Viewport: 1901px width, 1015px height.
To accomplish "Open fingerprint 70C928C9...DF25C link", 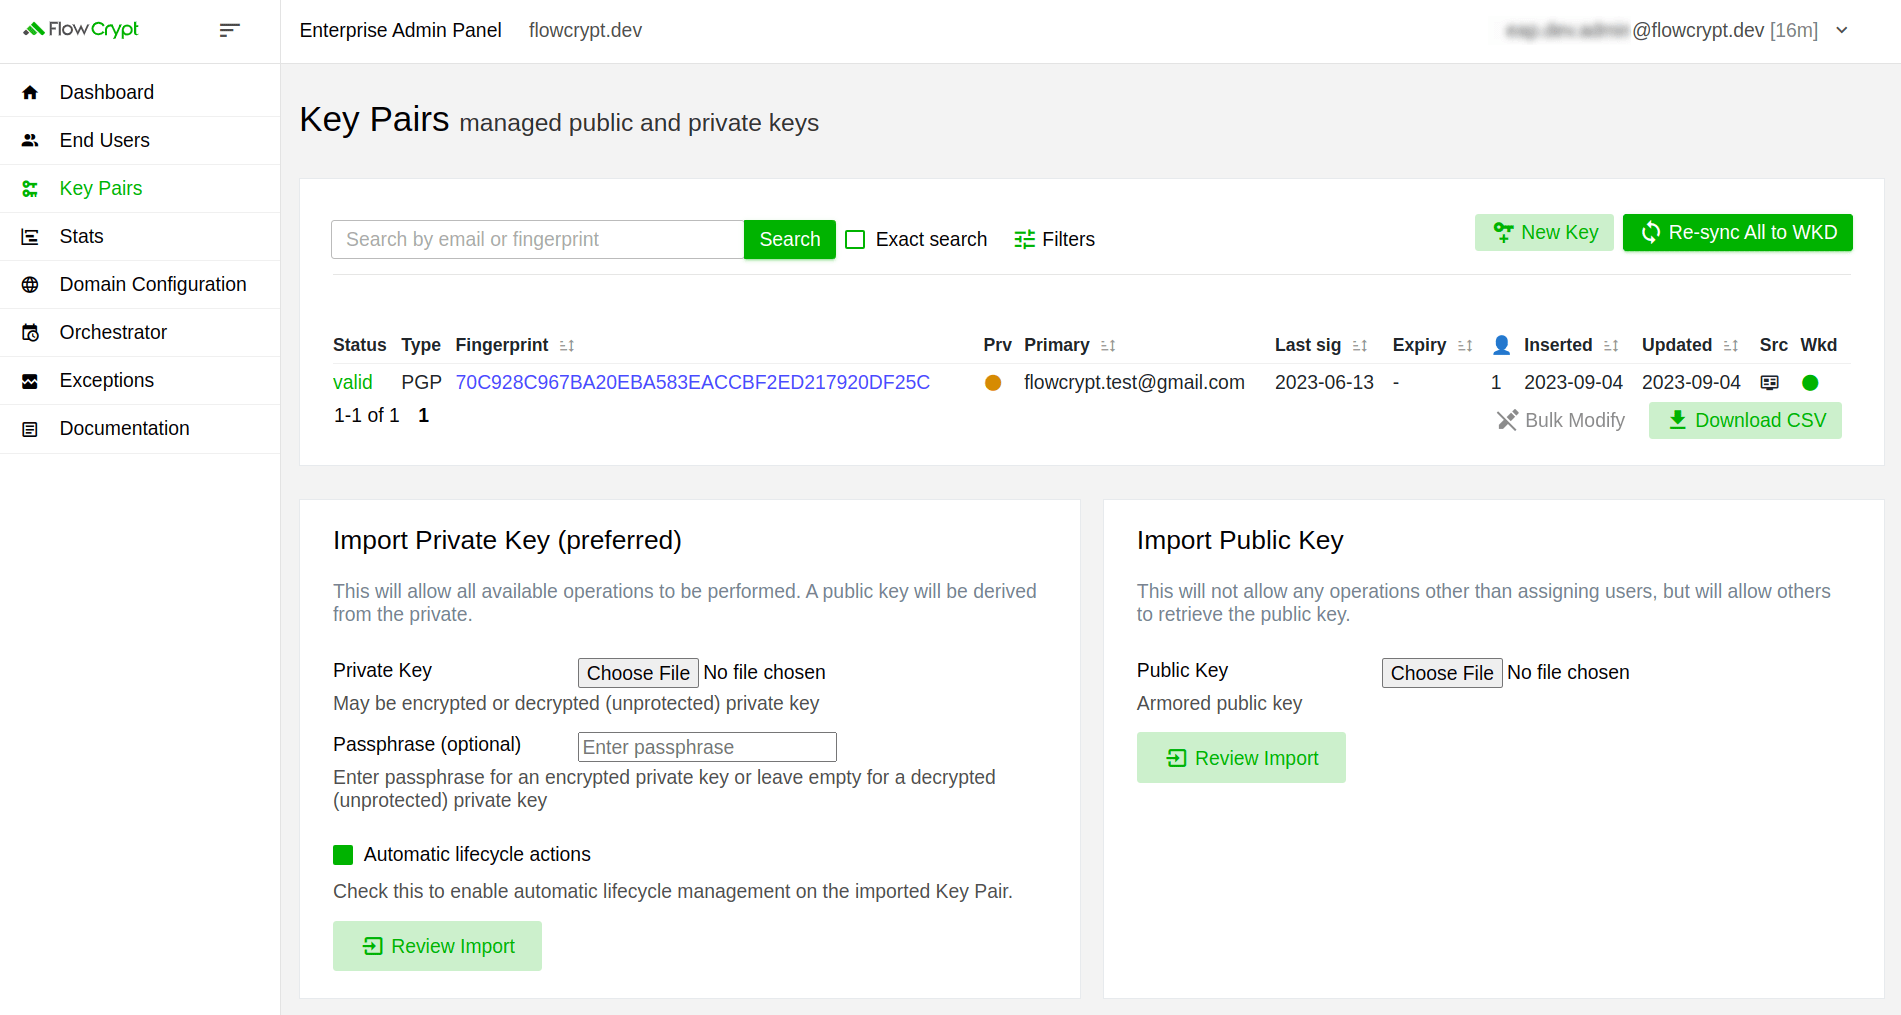I will pyautogui.click(x=692, y=382).
